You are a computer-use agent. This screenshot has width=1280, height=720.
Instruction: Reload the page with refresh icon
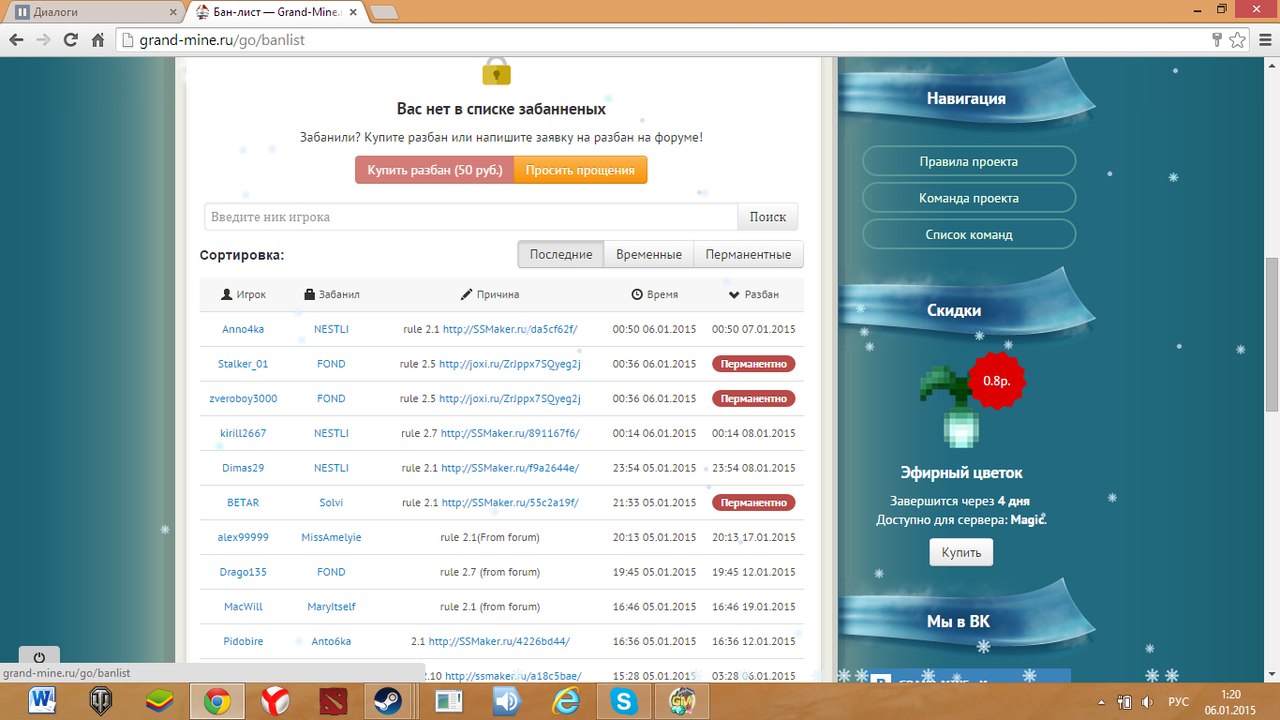pos(70,40)
